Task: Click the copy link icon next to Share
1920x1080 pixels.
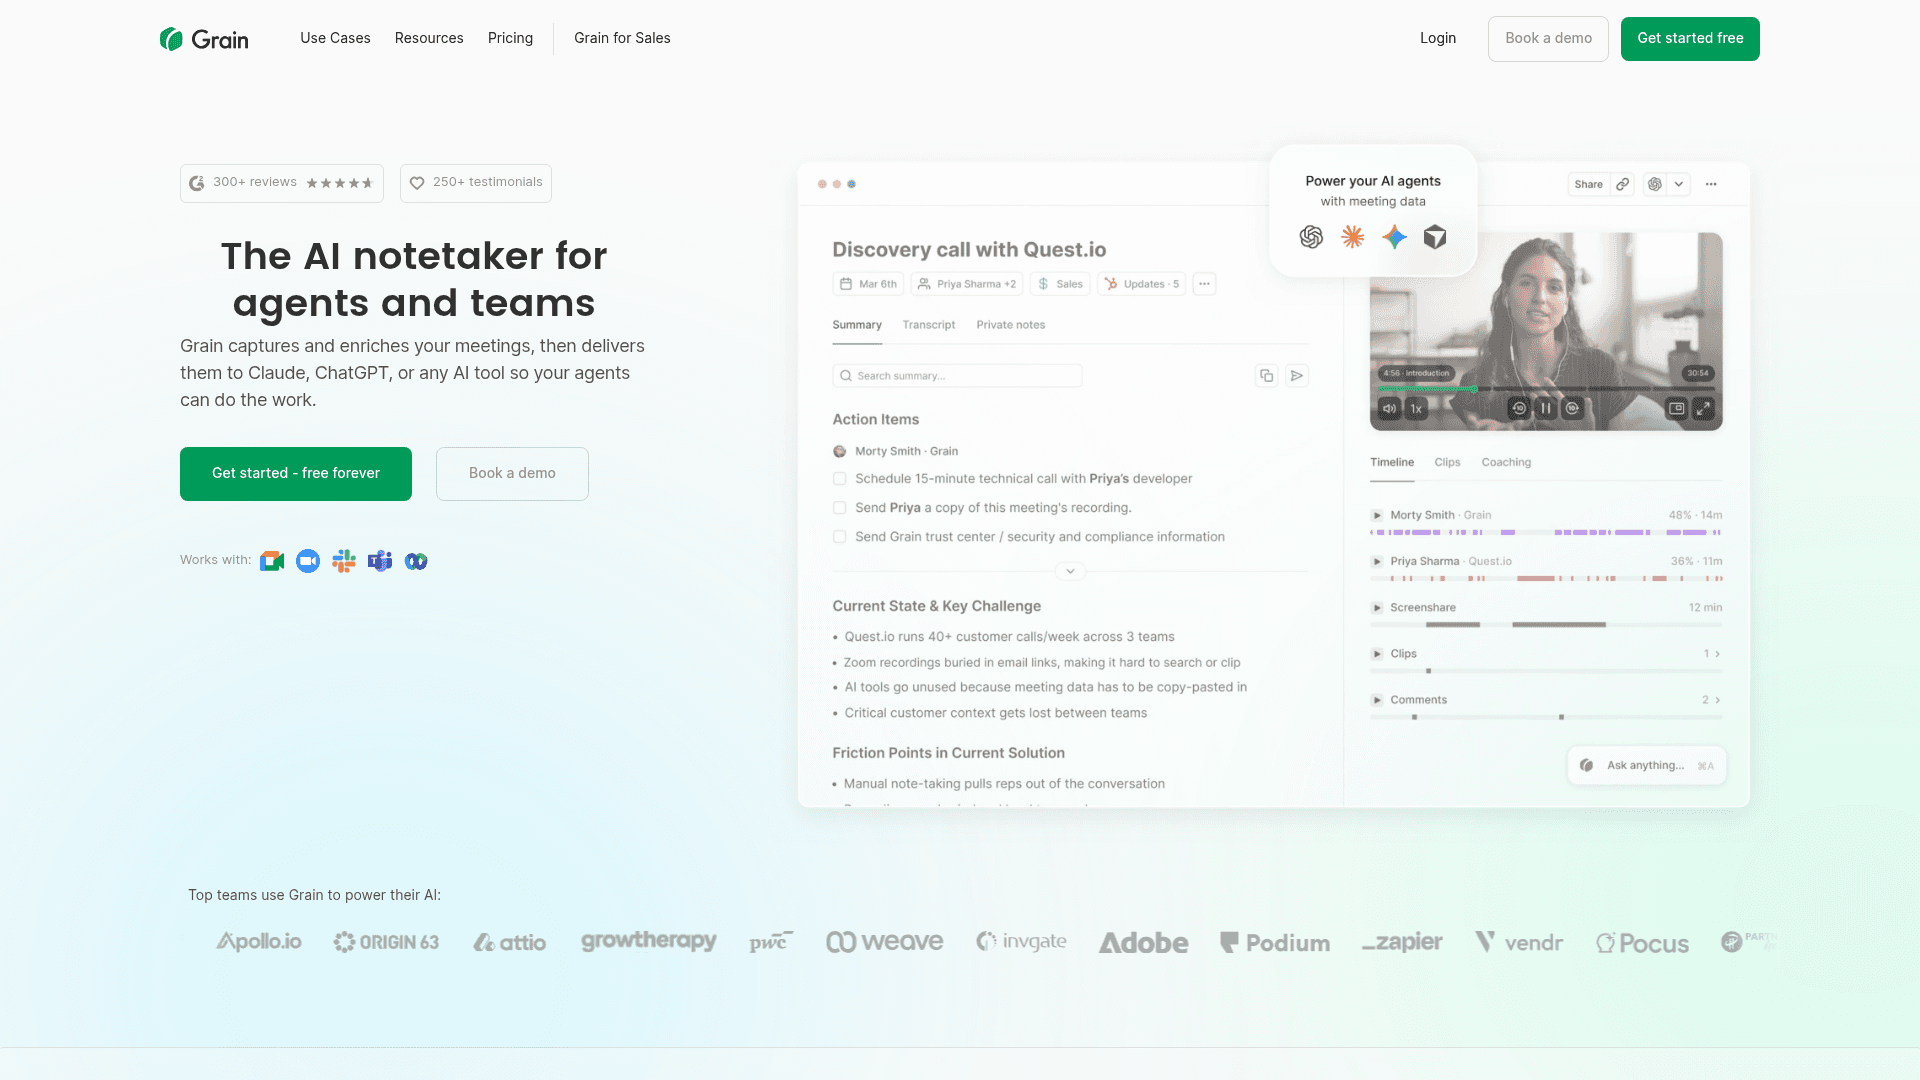Action: coord(1623,184)
